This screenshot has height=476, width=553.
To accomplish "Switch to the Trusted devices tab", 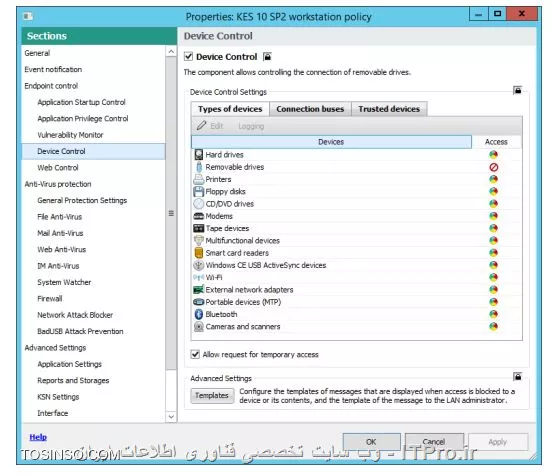I will (389, 109).
